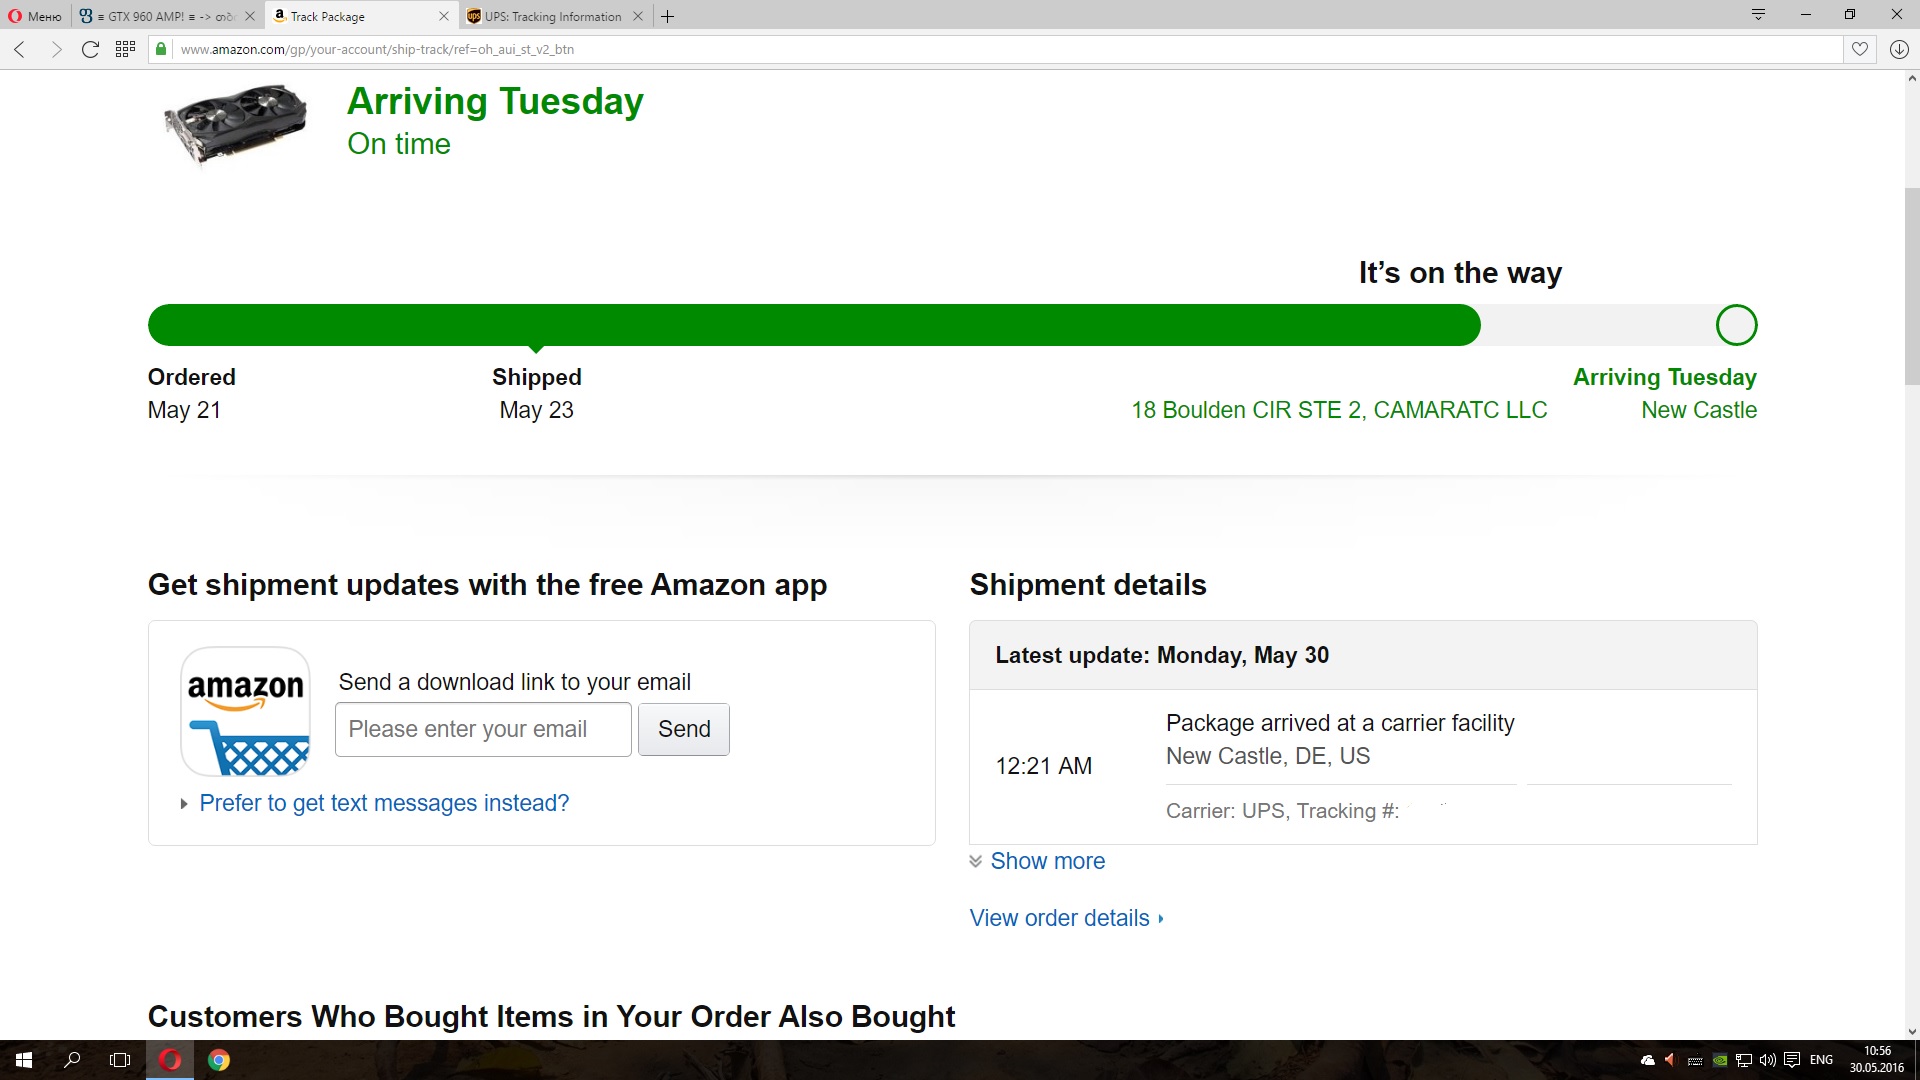Viewport: 1920px width, 1080px height.
Task: Reload the page with the refresh icon
Action: click(x=90, y=49)
